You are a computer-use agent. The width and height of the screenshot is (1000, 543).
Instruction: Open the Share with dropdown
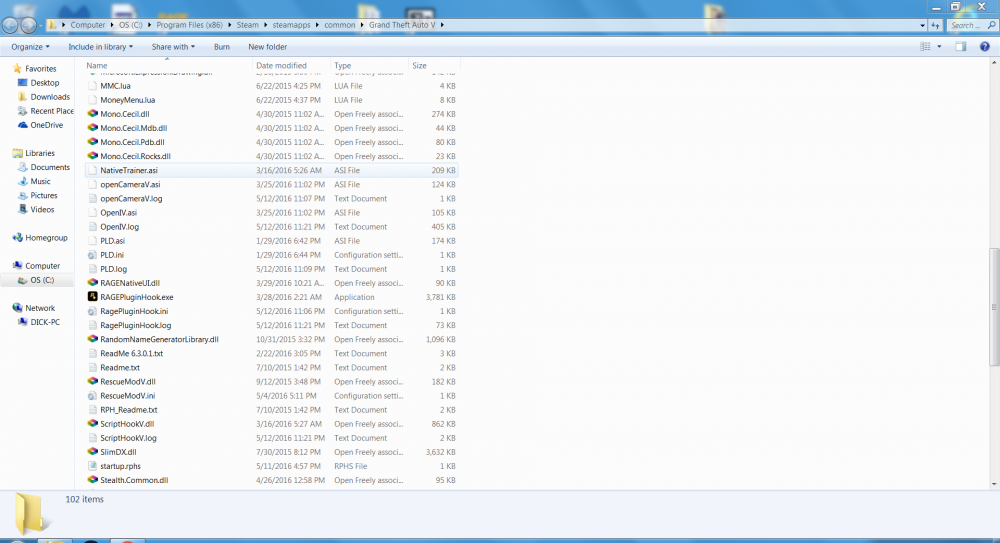[x=173, y=47]
